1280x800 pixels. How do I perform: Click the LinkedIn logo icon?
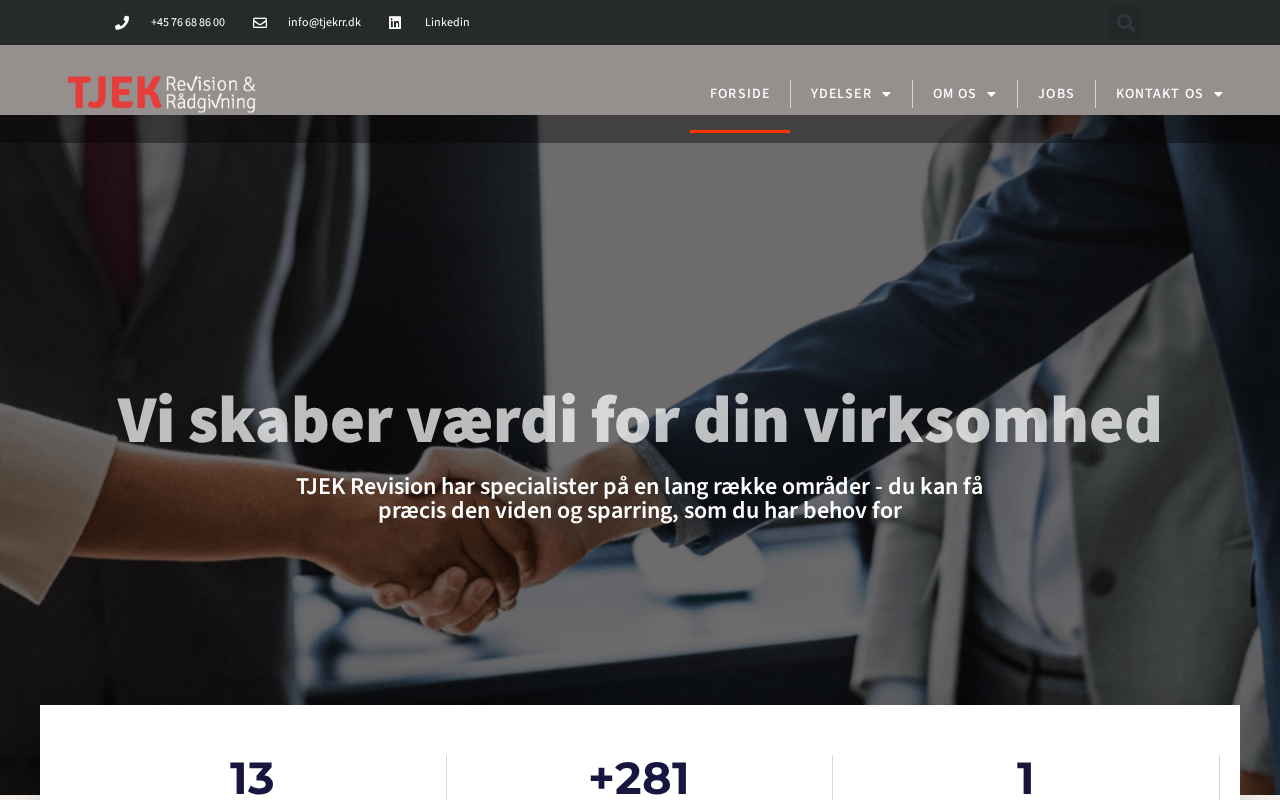[x=395, y=23]
